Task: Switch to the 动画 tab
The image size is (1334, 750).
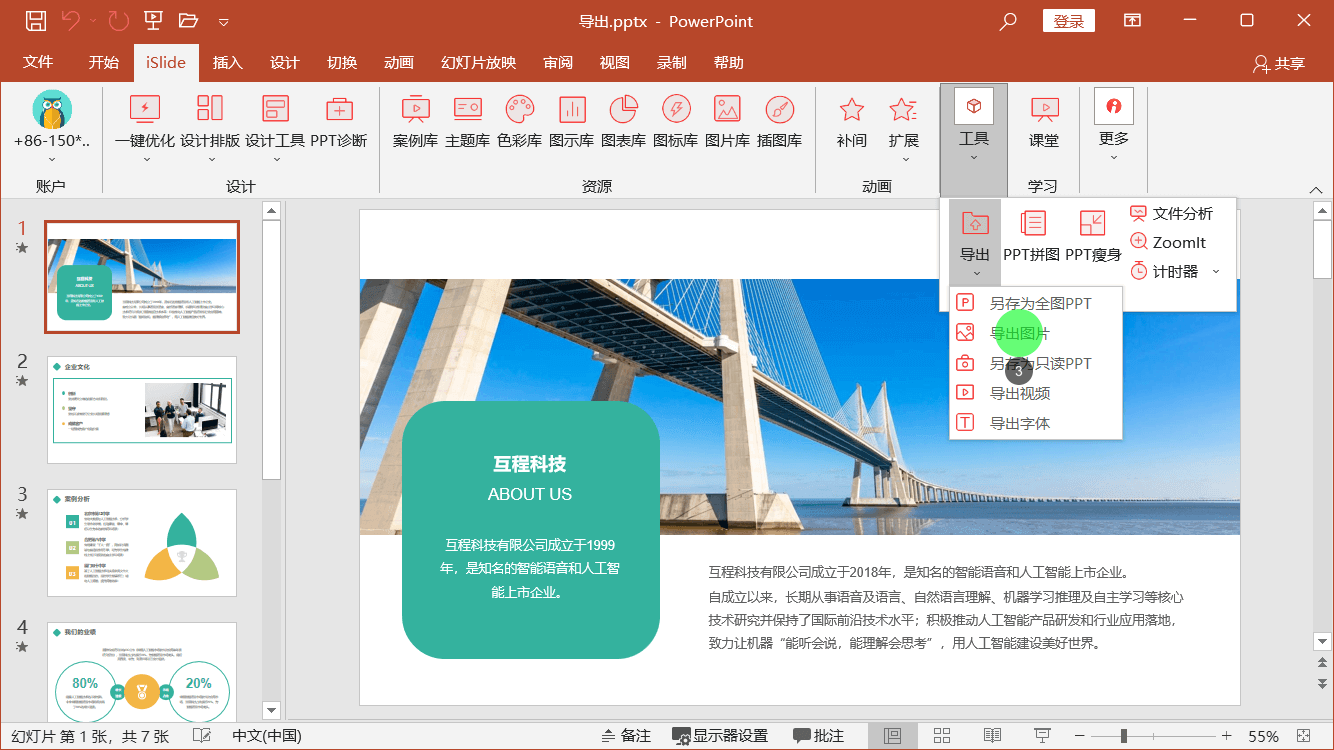Action: click(399, 62)
